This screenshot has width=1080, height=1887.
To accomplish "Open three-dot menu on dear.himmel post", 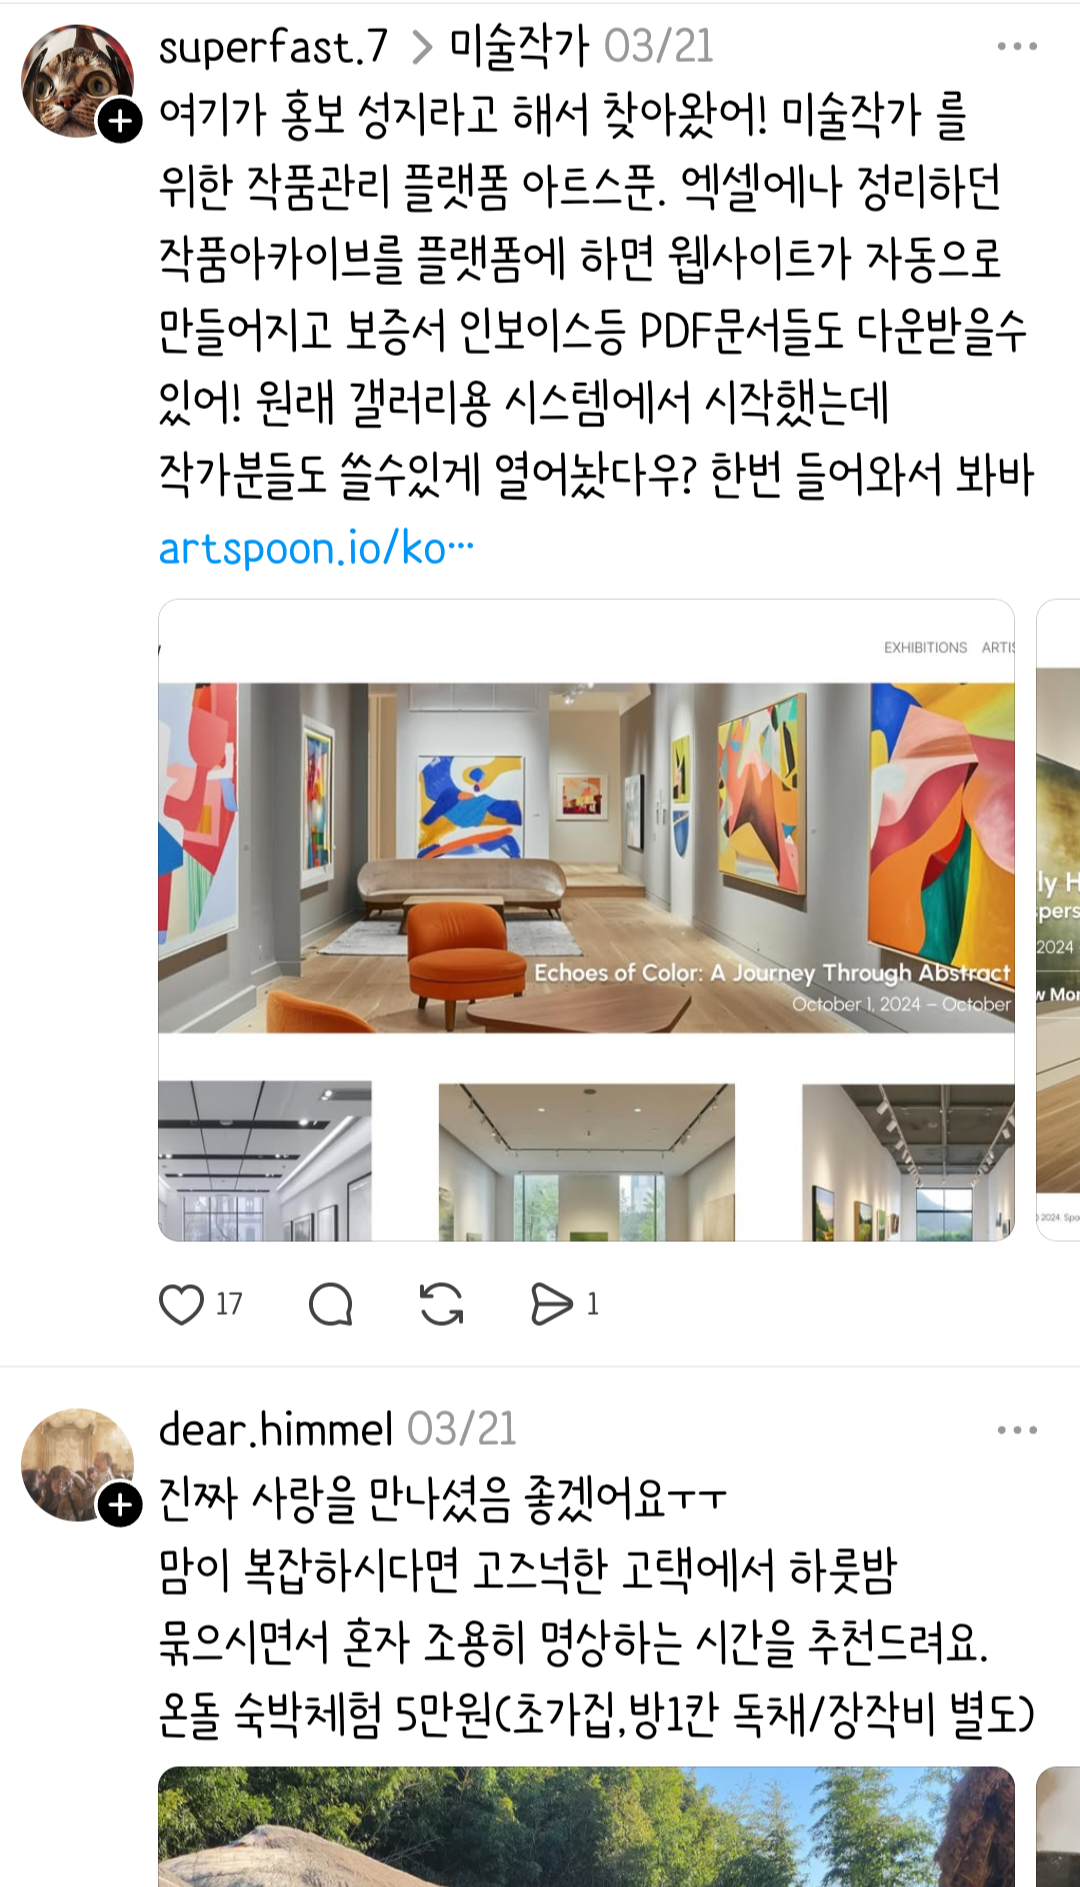I will pyautogui.click(x=1017, y=1430).
